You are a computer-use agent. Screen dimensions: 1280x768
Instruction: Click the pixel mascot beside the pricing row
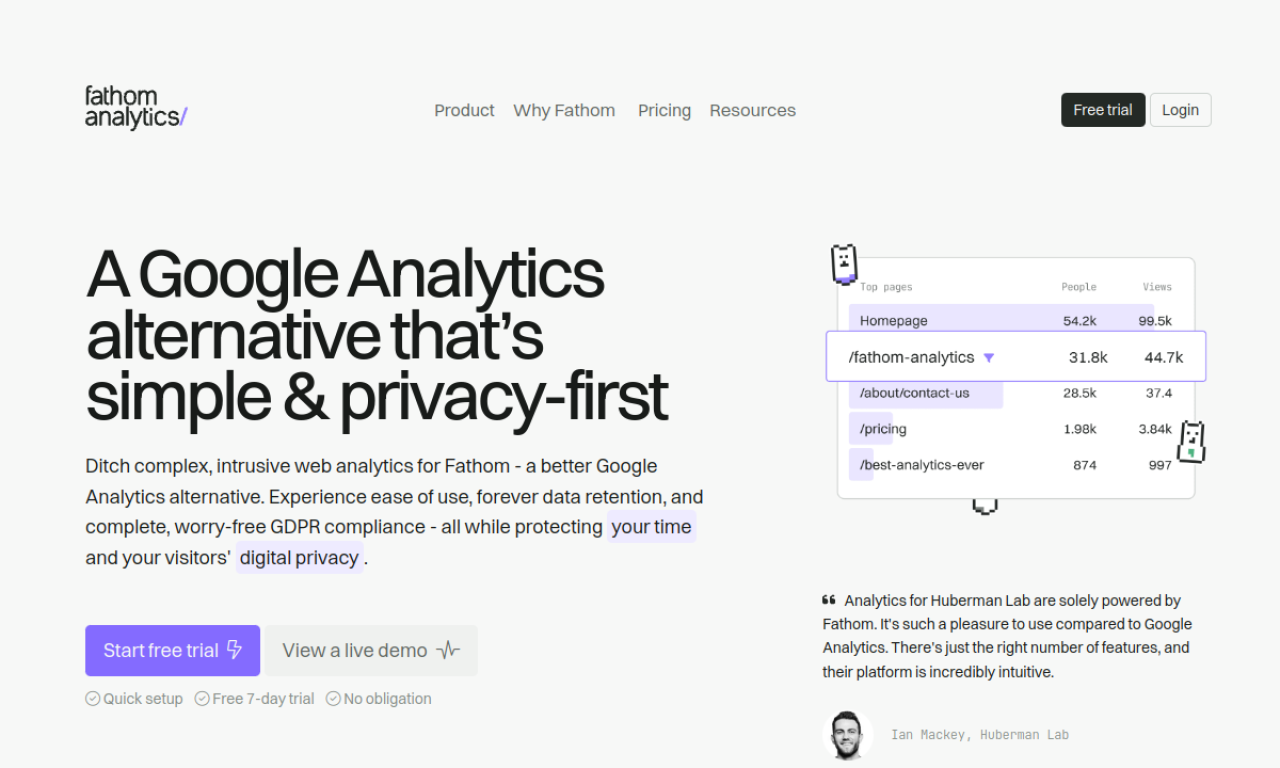1191,441
